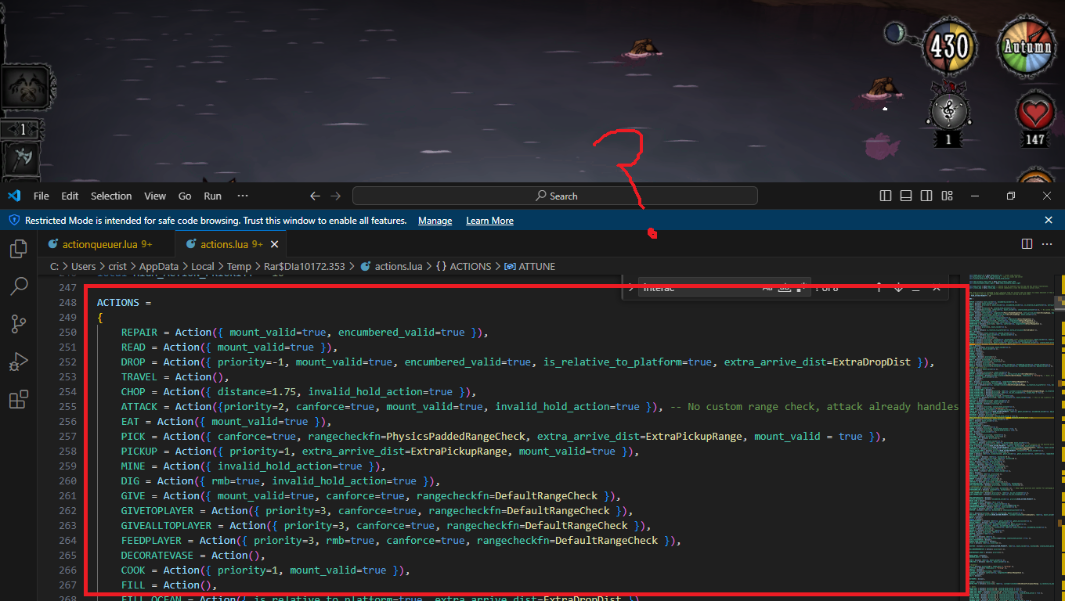Toggle the Primary Side Bar visibility

pos(885,196)
